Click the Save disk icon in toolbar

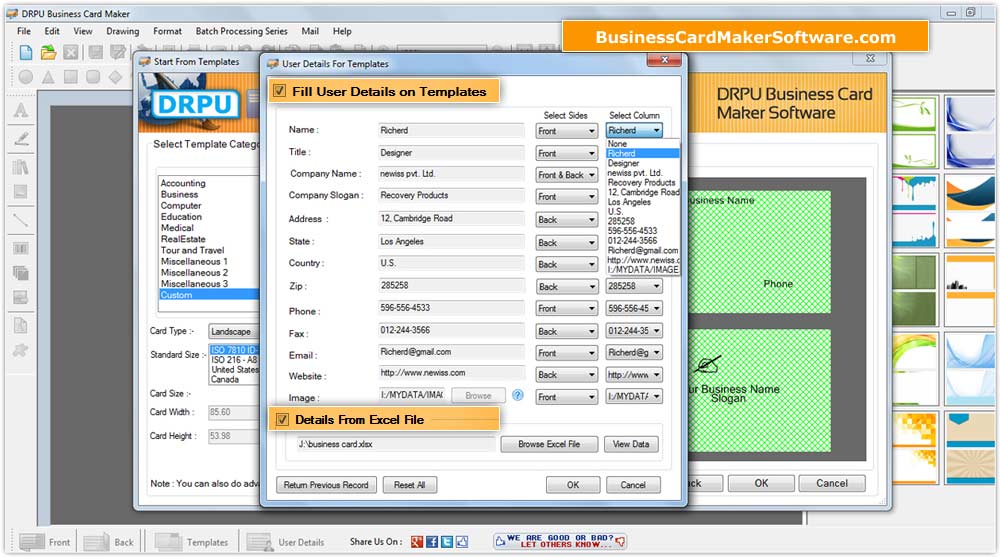96,52
